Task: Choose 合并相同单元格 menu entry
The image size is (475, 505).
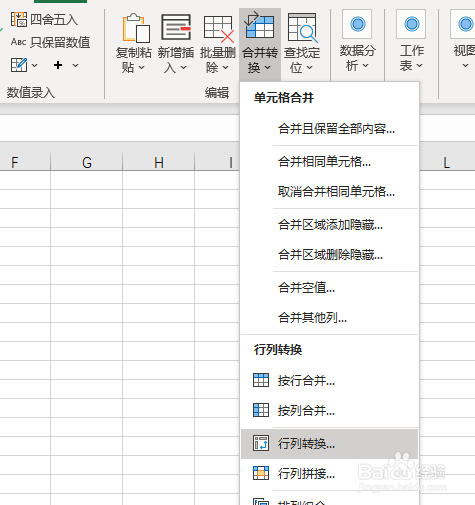Action: click(329, 162)
